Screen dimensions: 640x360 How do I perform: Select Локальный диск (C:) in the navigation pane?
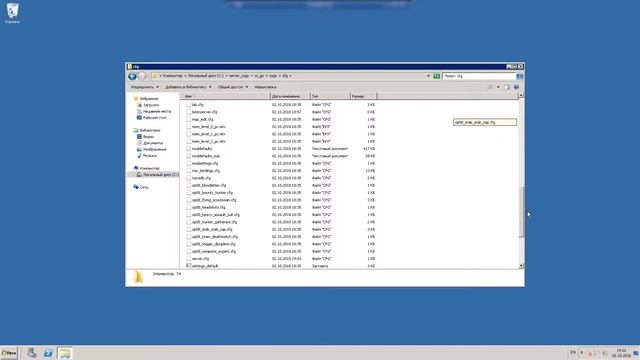[x=160, y=175]
